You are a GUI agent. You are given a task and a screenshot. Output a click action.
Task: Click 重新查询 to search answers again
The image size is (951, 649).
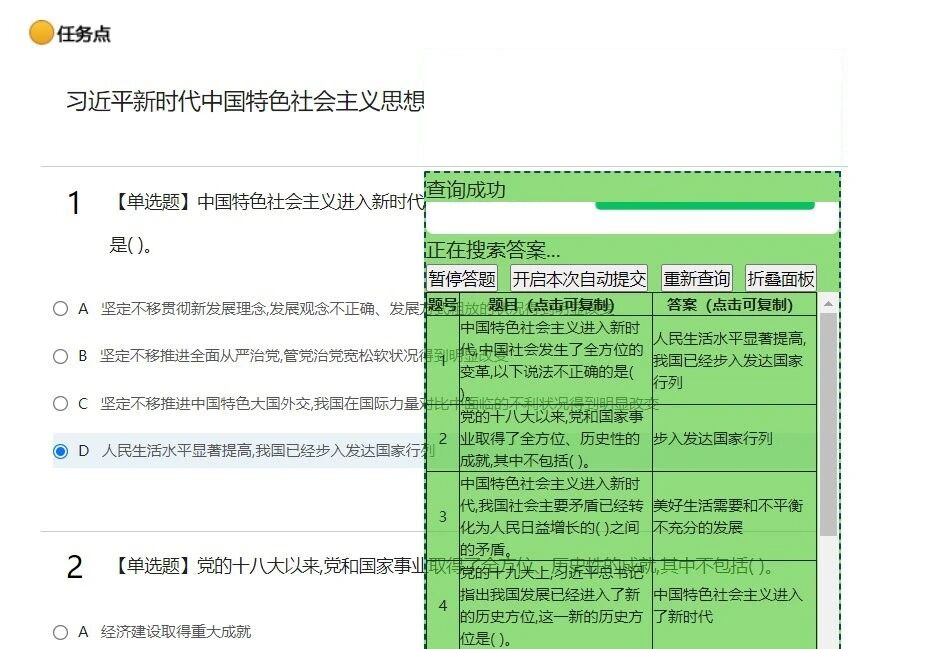pyautogui.click(x=696, y=277)
